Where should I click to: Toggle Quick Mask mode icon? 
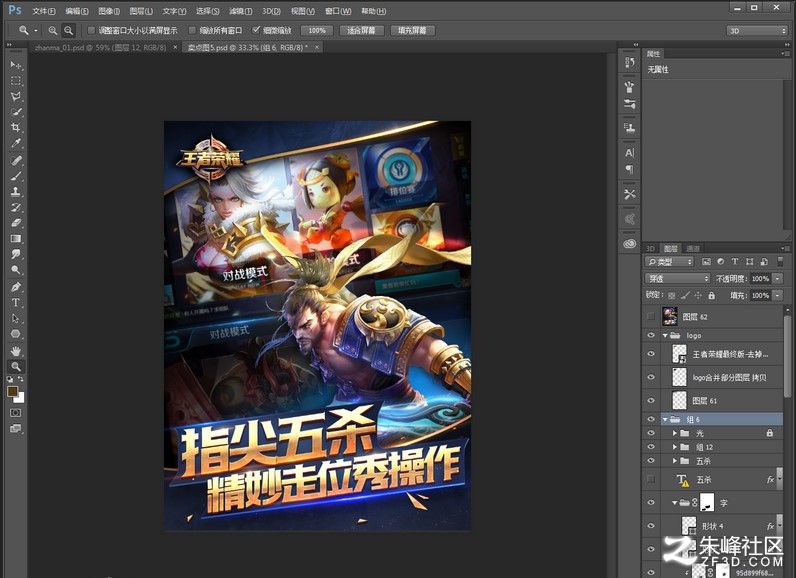coord(16,413)
